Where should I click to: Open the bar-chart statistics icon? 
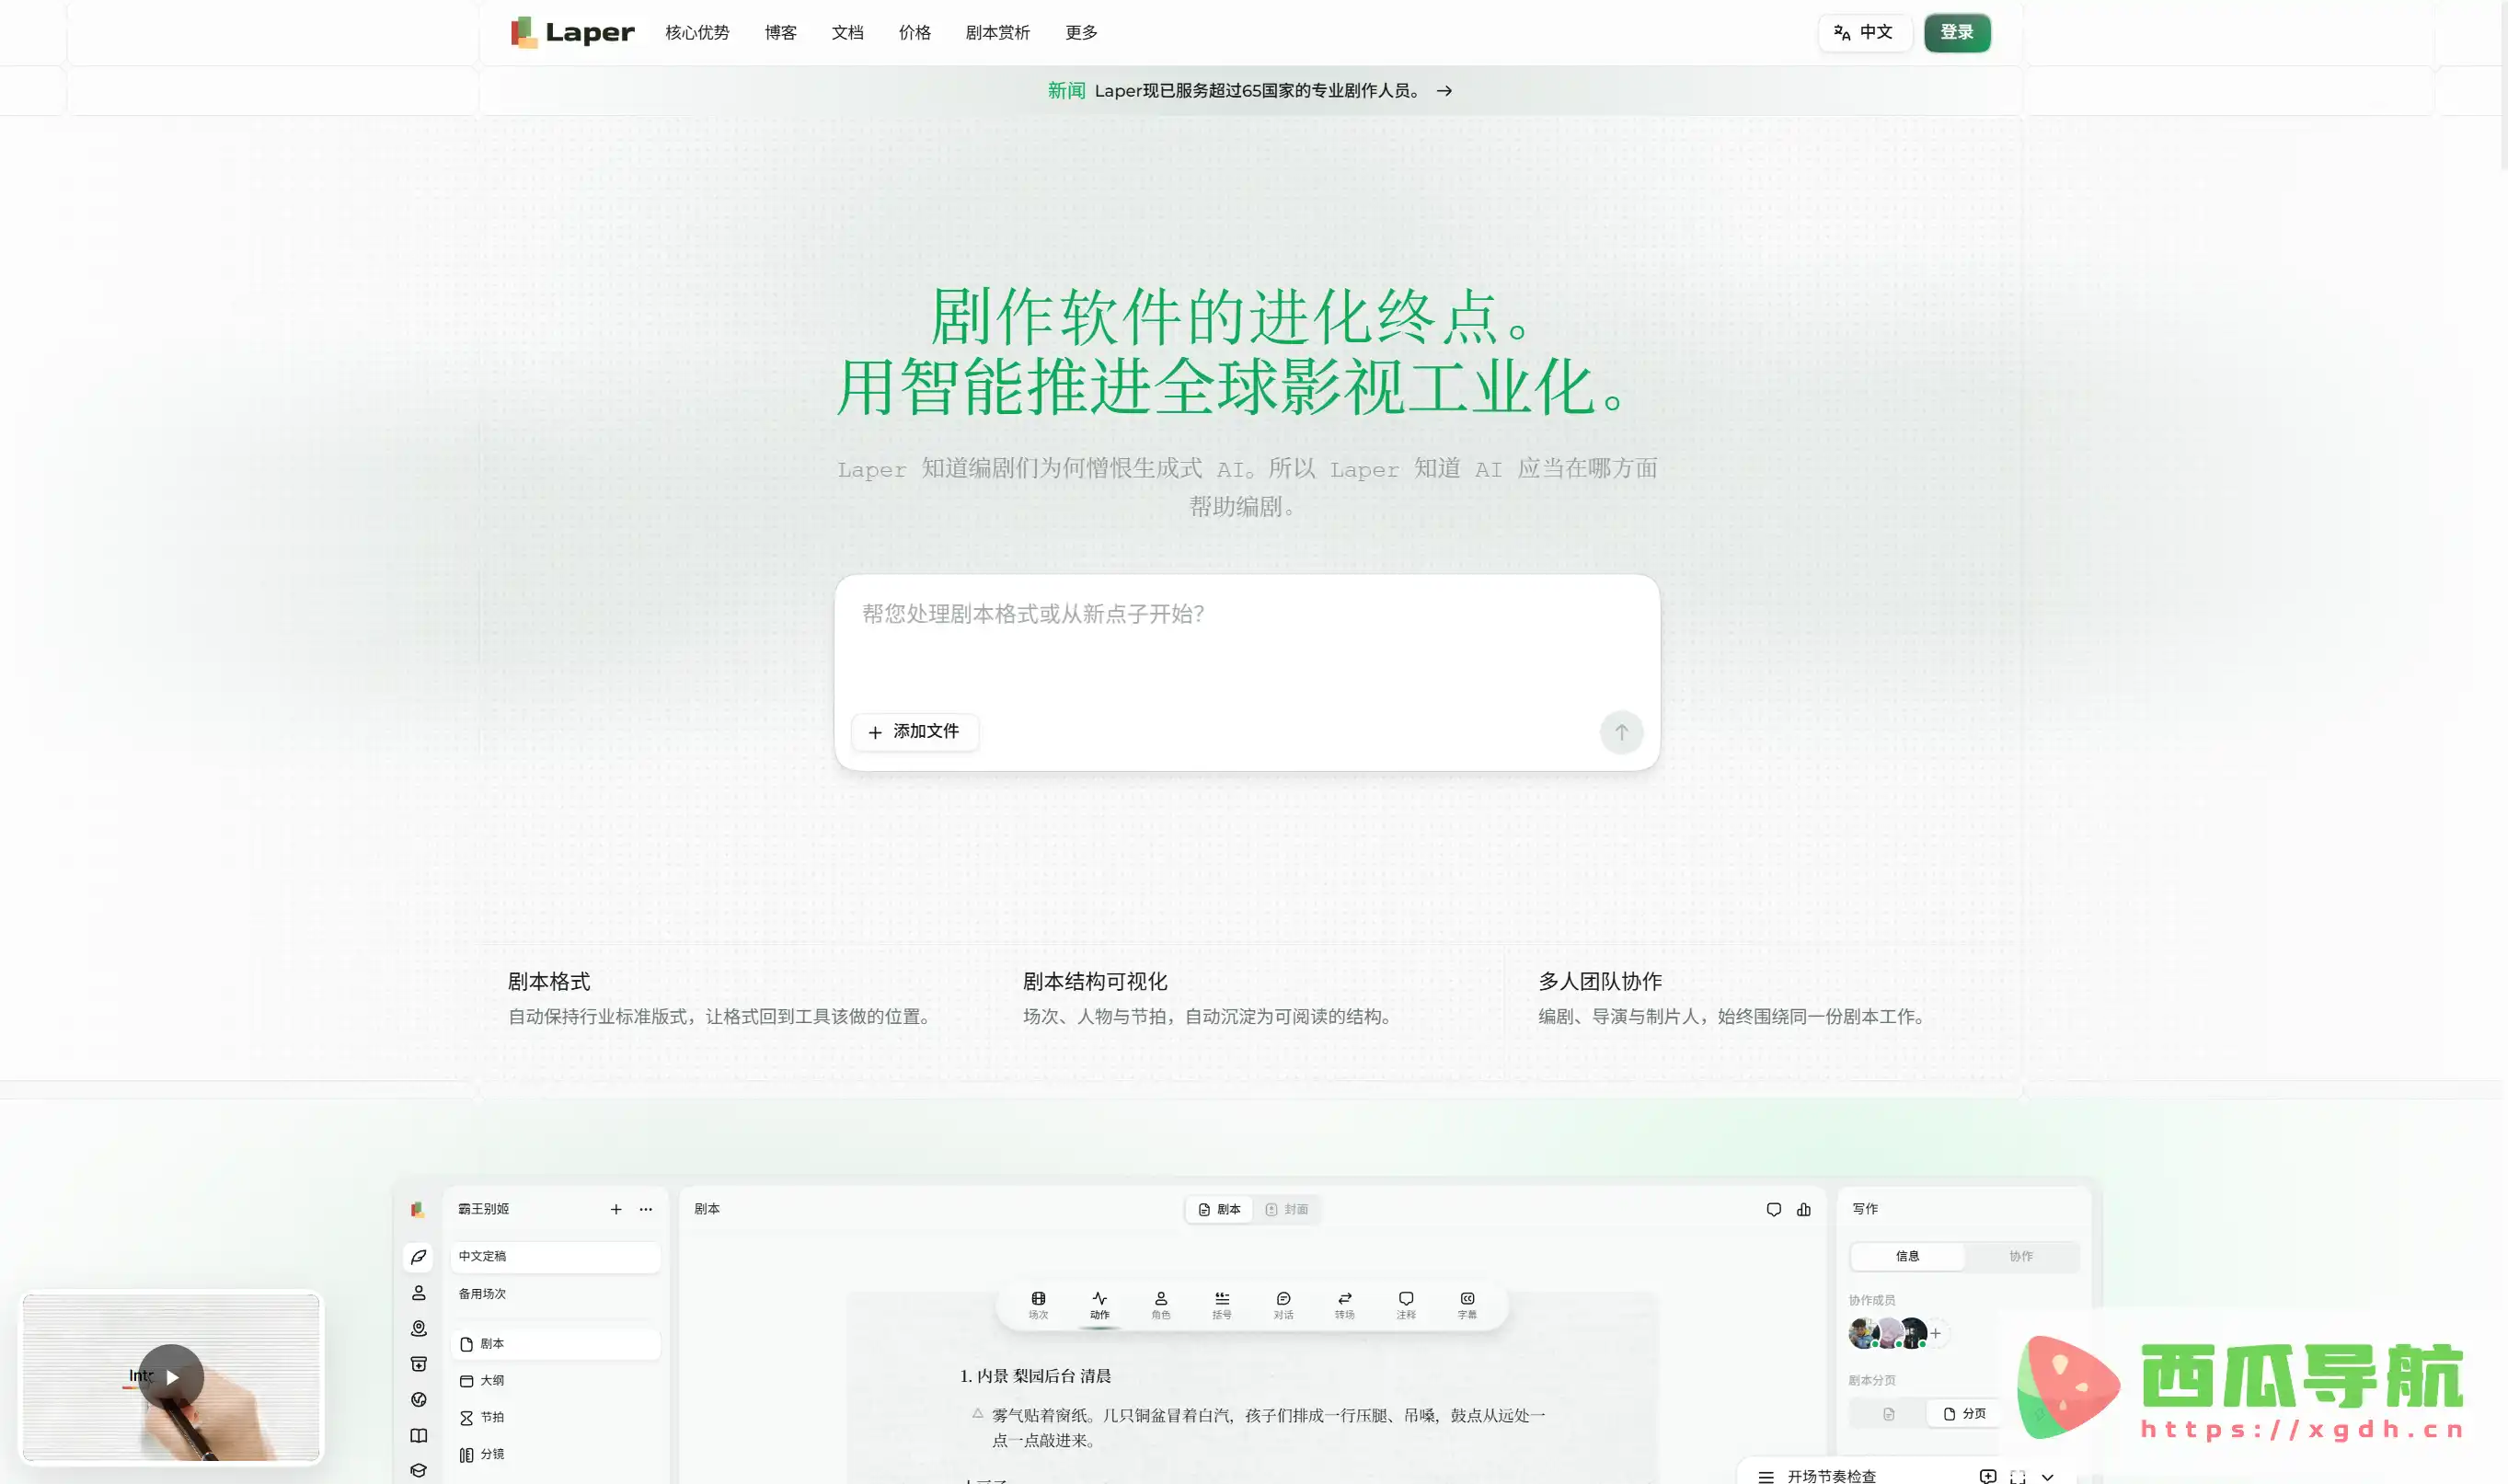tap(1803, 1209)
